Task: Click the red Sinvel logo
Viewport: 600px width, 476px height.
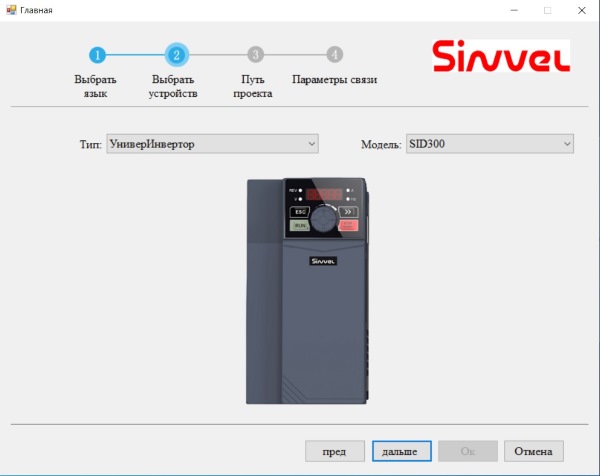Action: (x=500, y=56)
